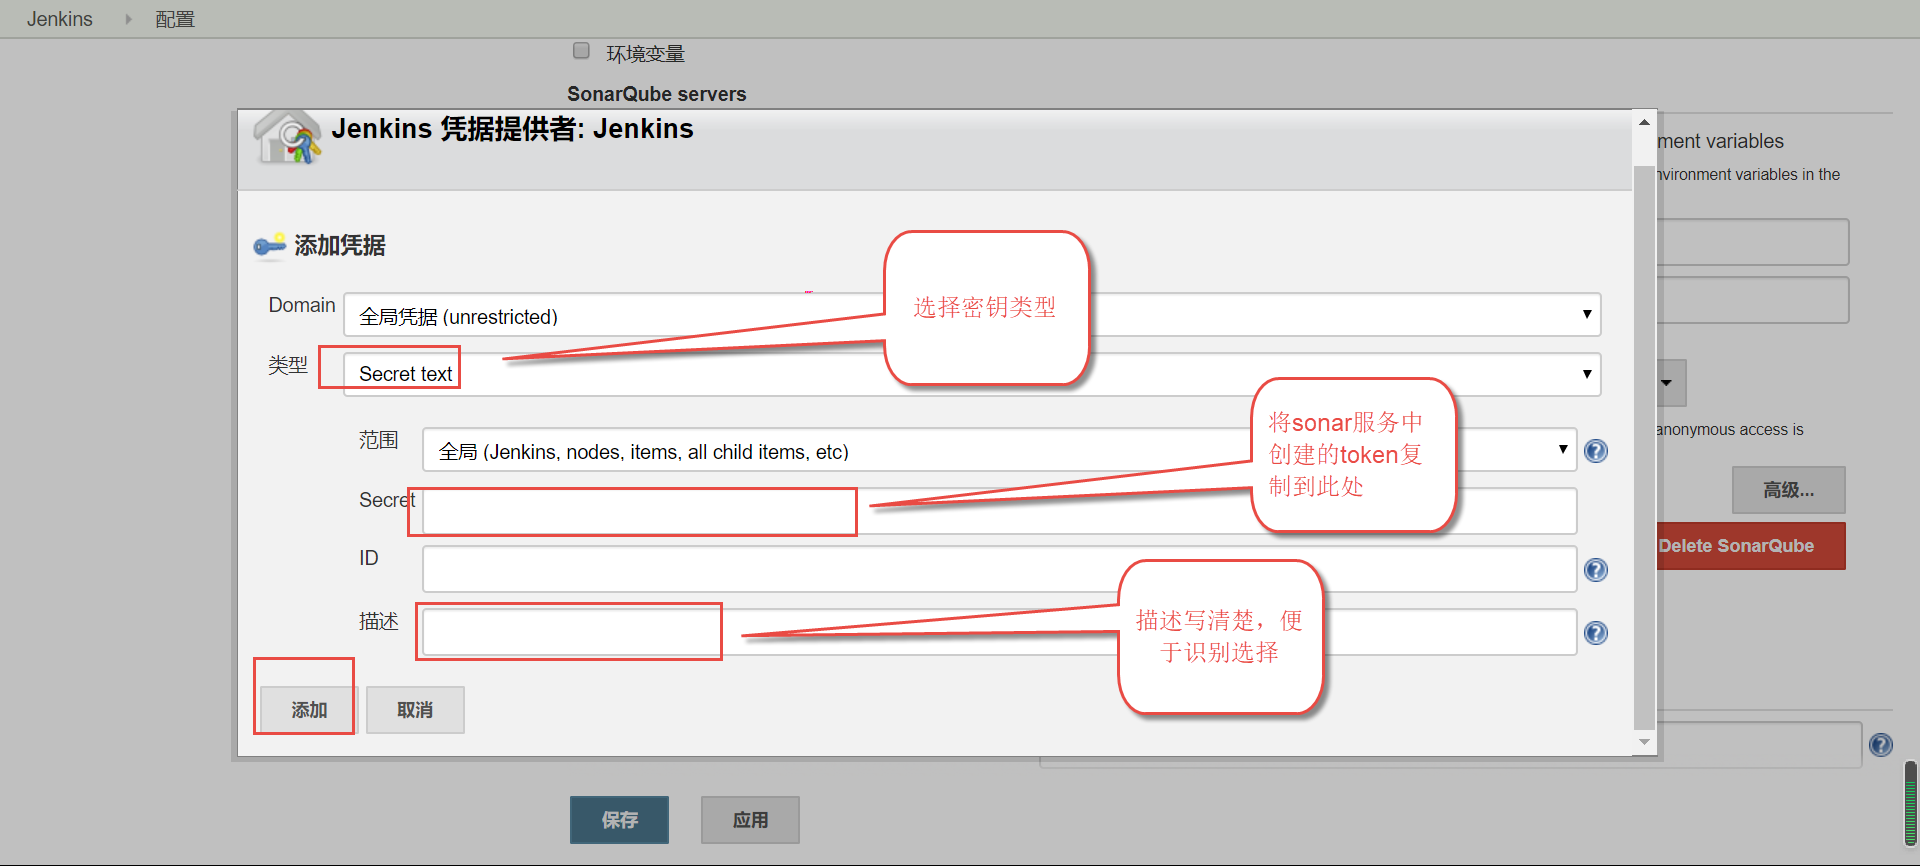Image resolution: width=1920 pixels, height=866 pixels.
Task: Click the Delete SonarQube button
Action: pos(1750,546)
